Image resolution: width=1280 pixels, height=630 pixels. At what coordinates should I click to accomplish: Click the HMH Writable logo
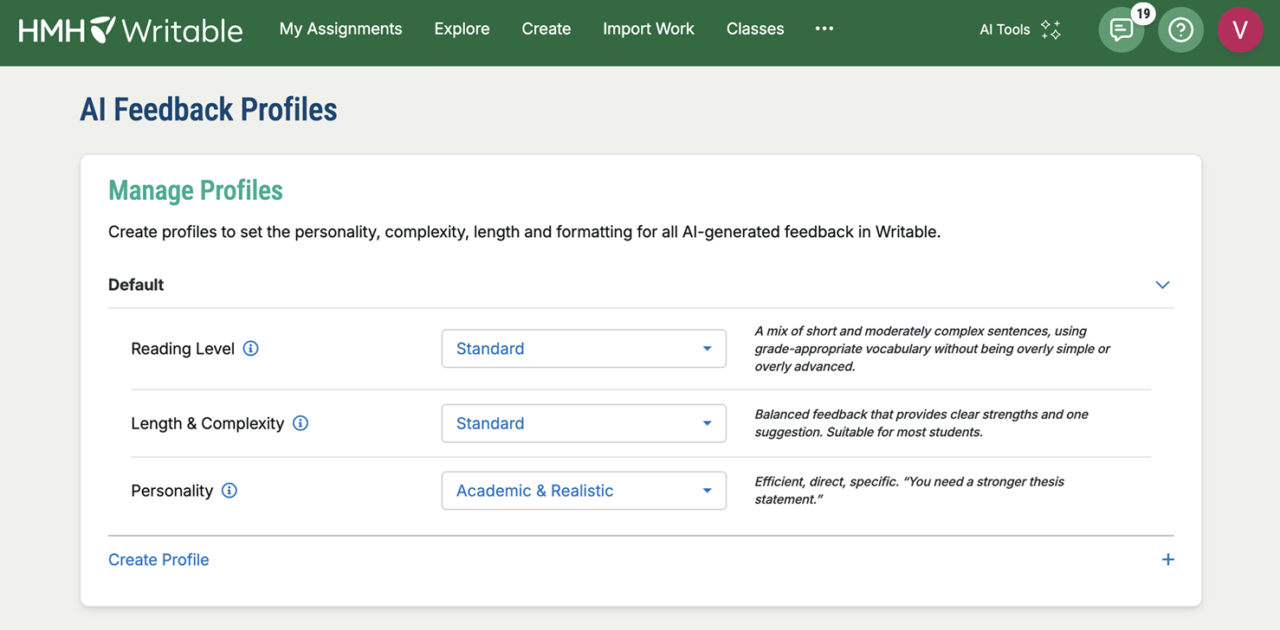128,30
